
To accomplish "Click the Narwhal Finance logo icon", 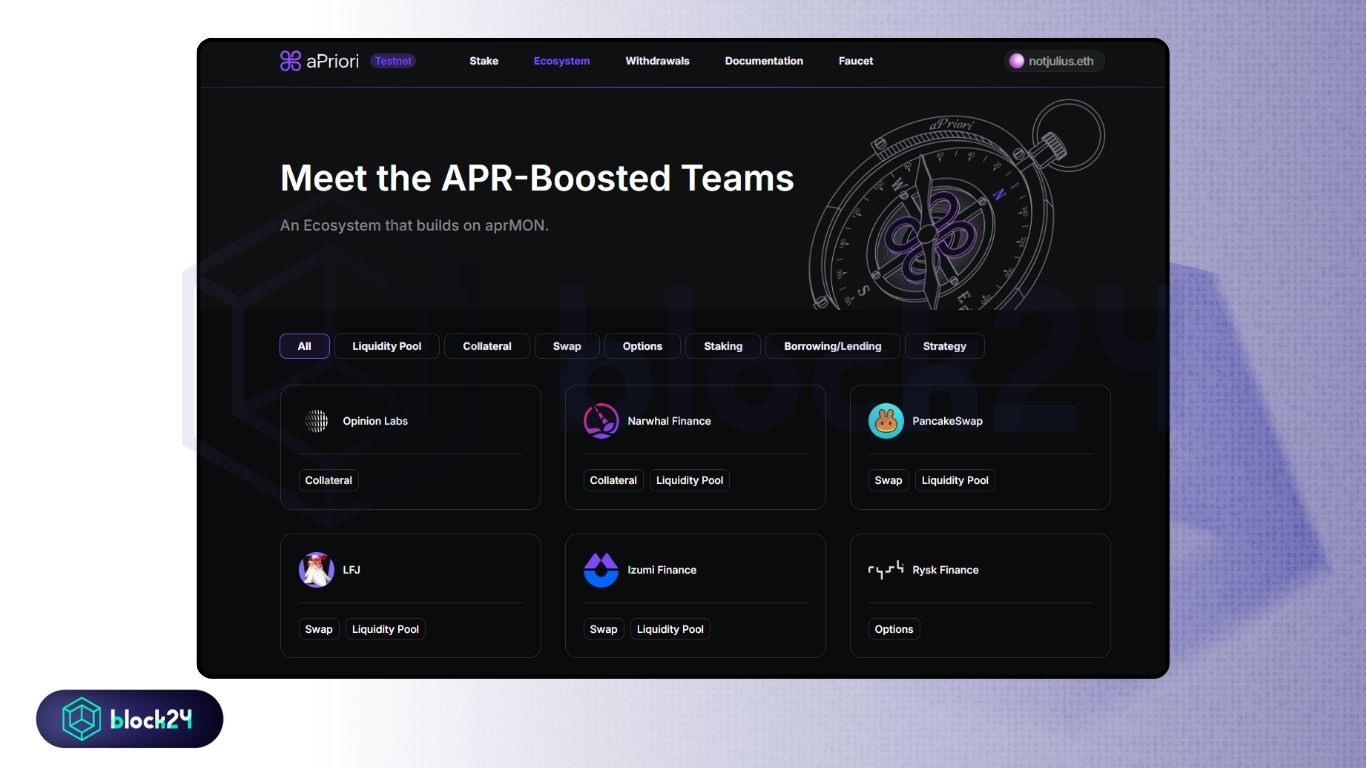I will pyautogui.click(x=601, y=421).
